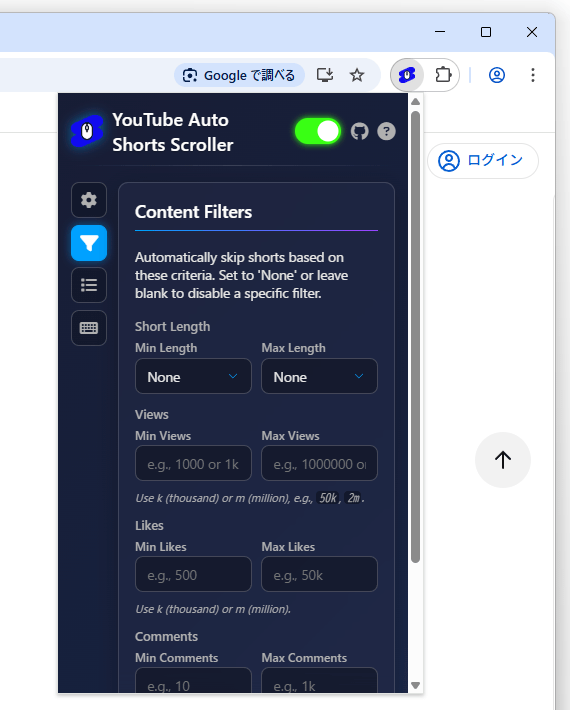Click the Comments section label
The height and width of the screenshot is (710, 570).
coord(166,636)
